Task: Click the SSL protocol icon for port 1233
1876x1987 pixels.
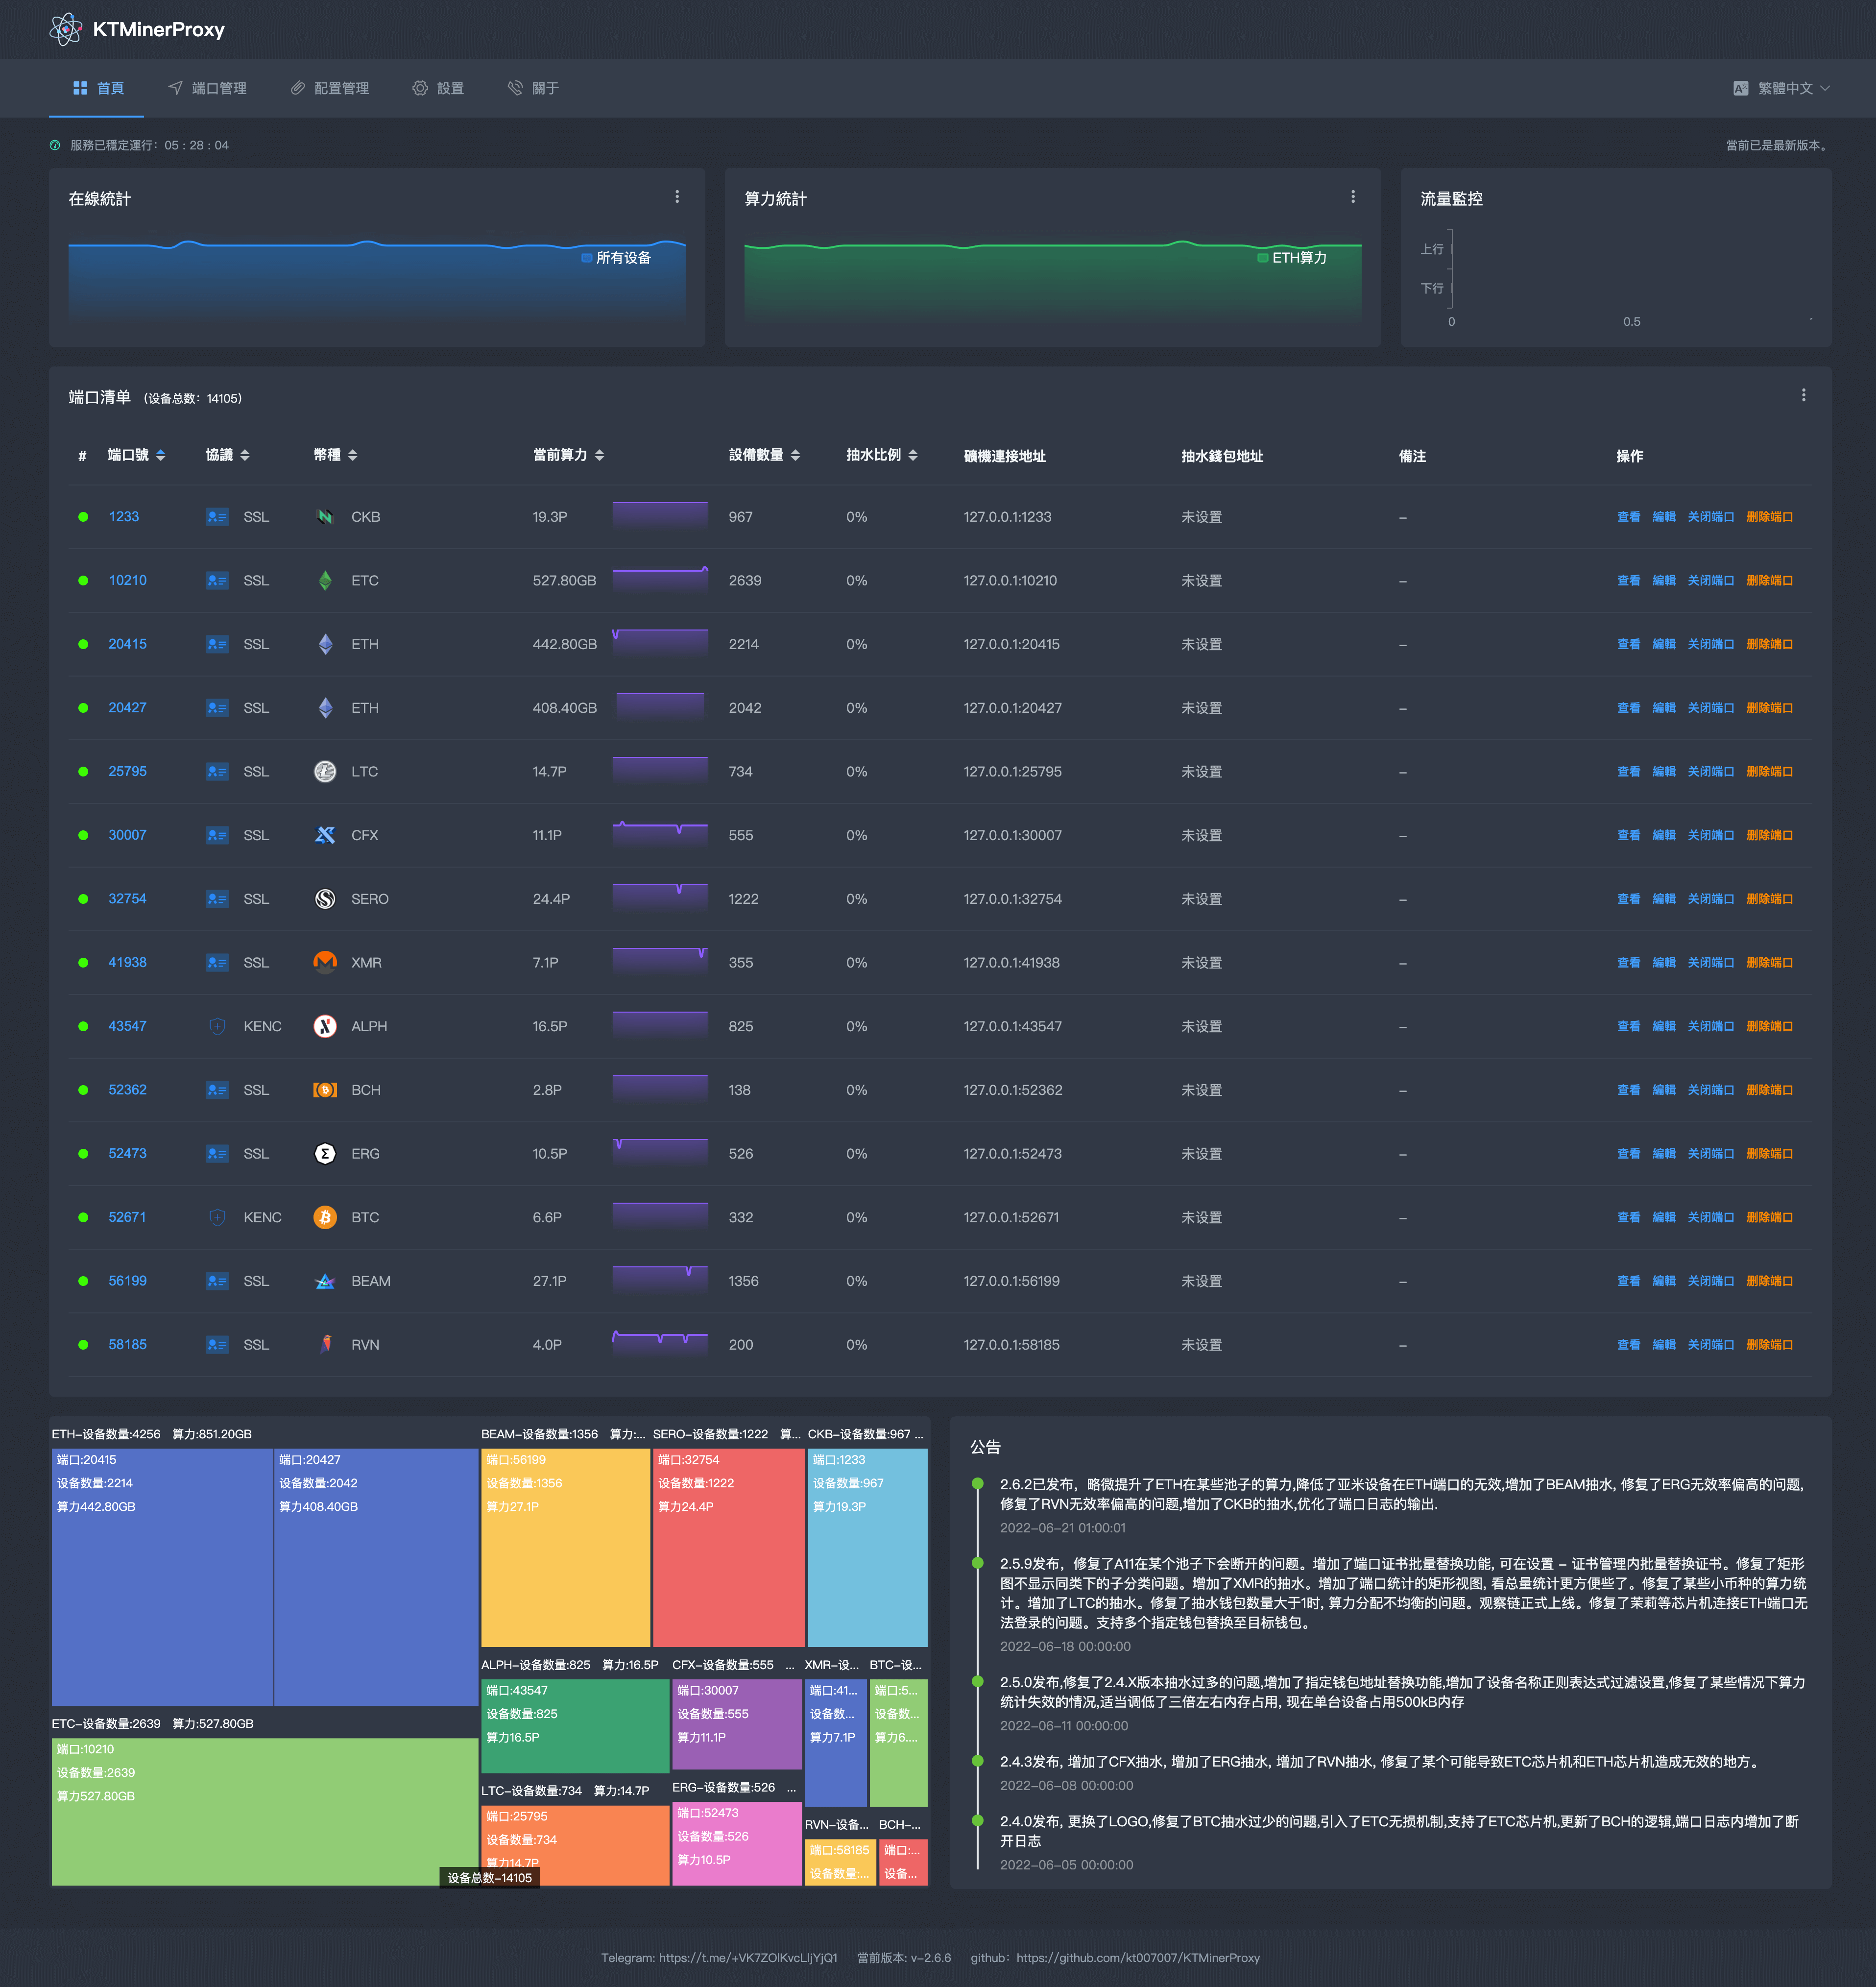Action: (217, 517)
